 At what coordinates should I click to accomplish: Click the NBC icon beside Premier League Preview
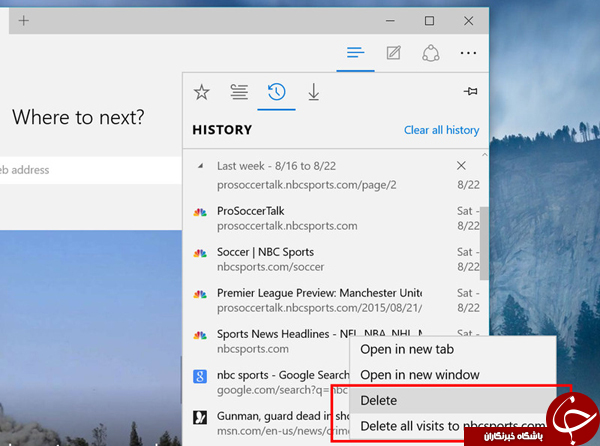pos(200,294)
